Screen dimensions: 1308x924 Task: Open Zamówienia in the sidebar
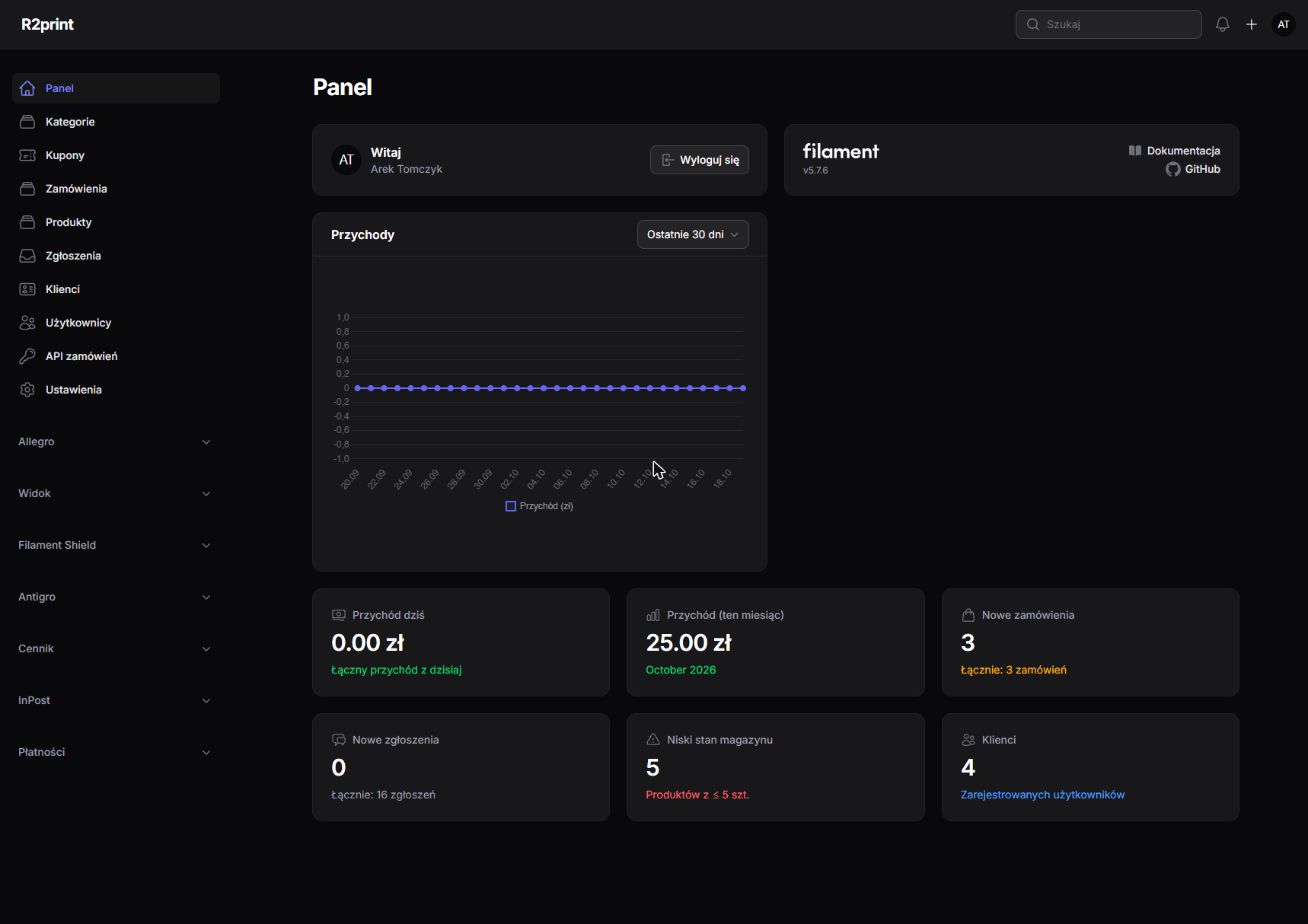(116, 189)
